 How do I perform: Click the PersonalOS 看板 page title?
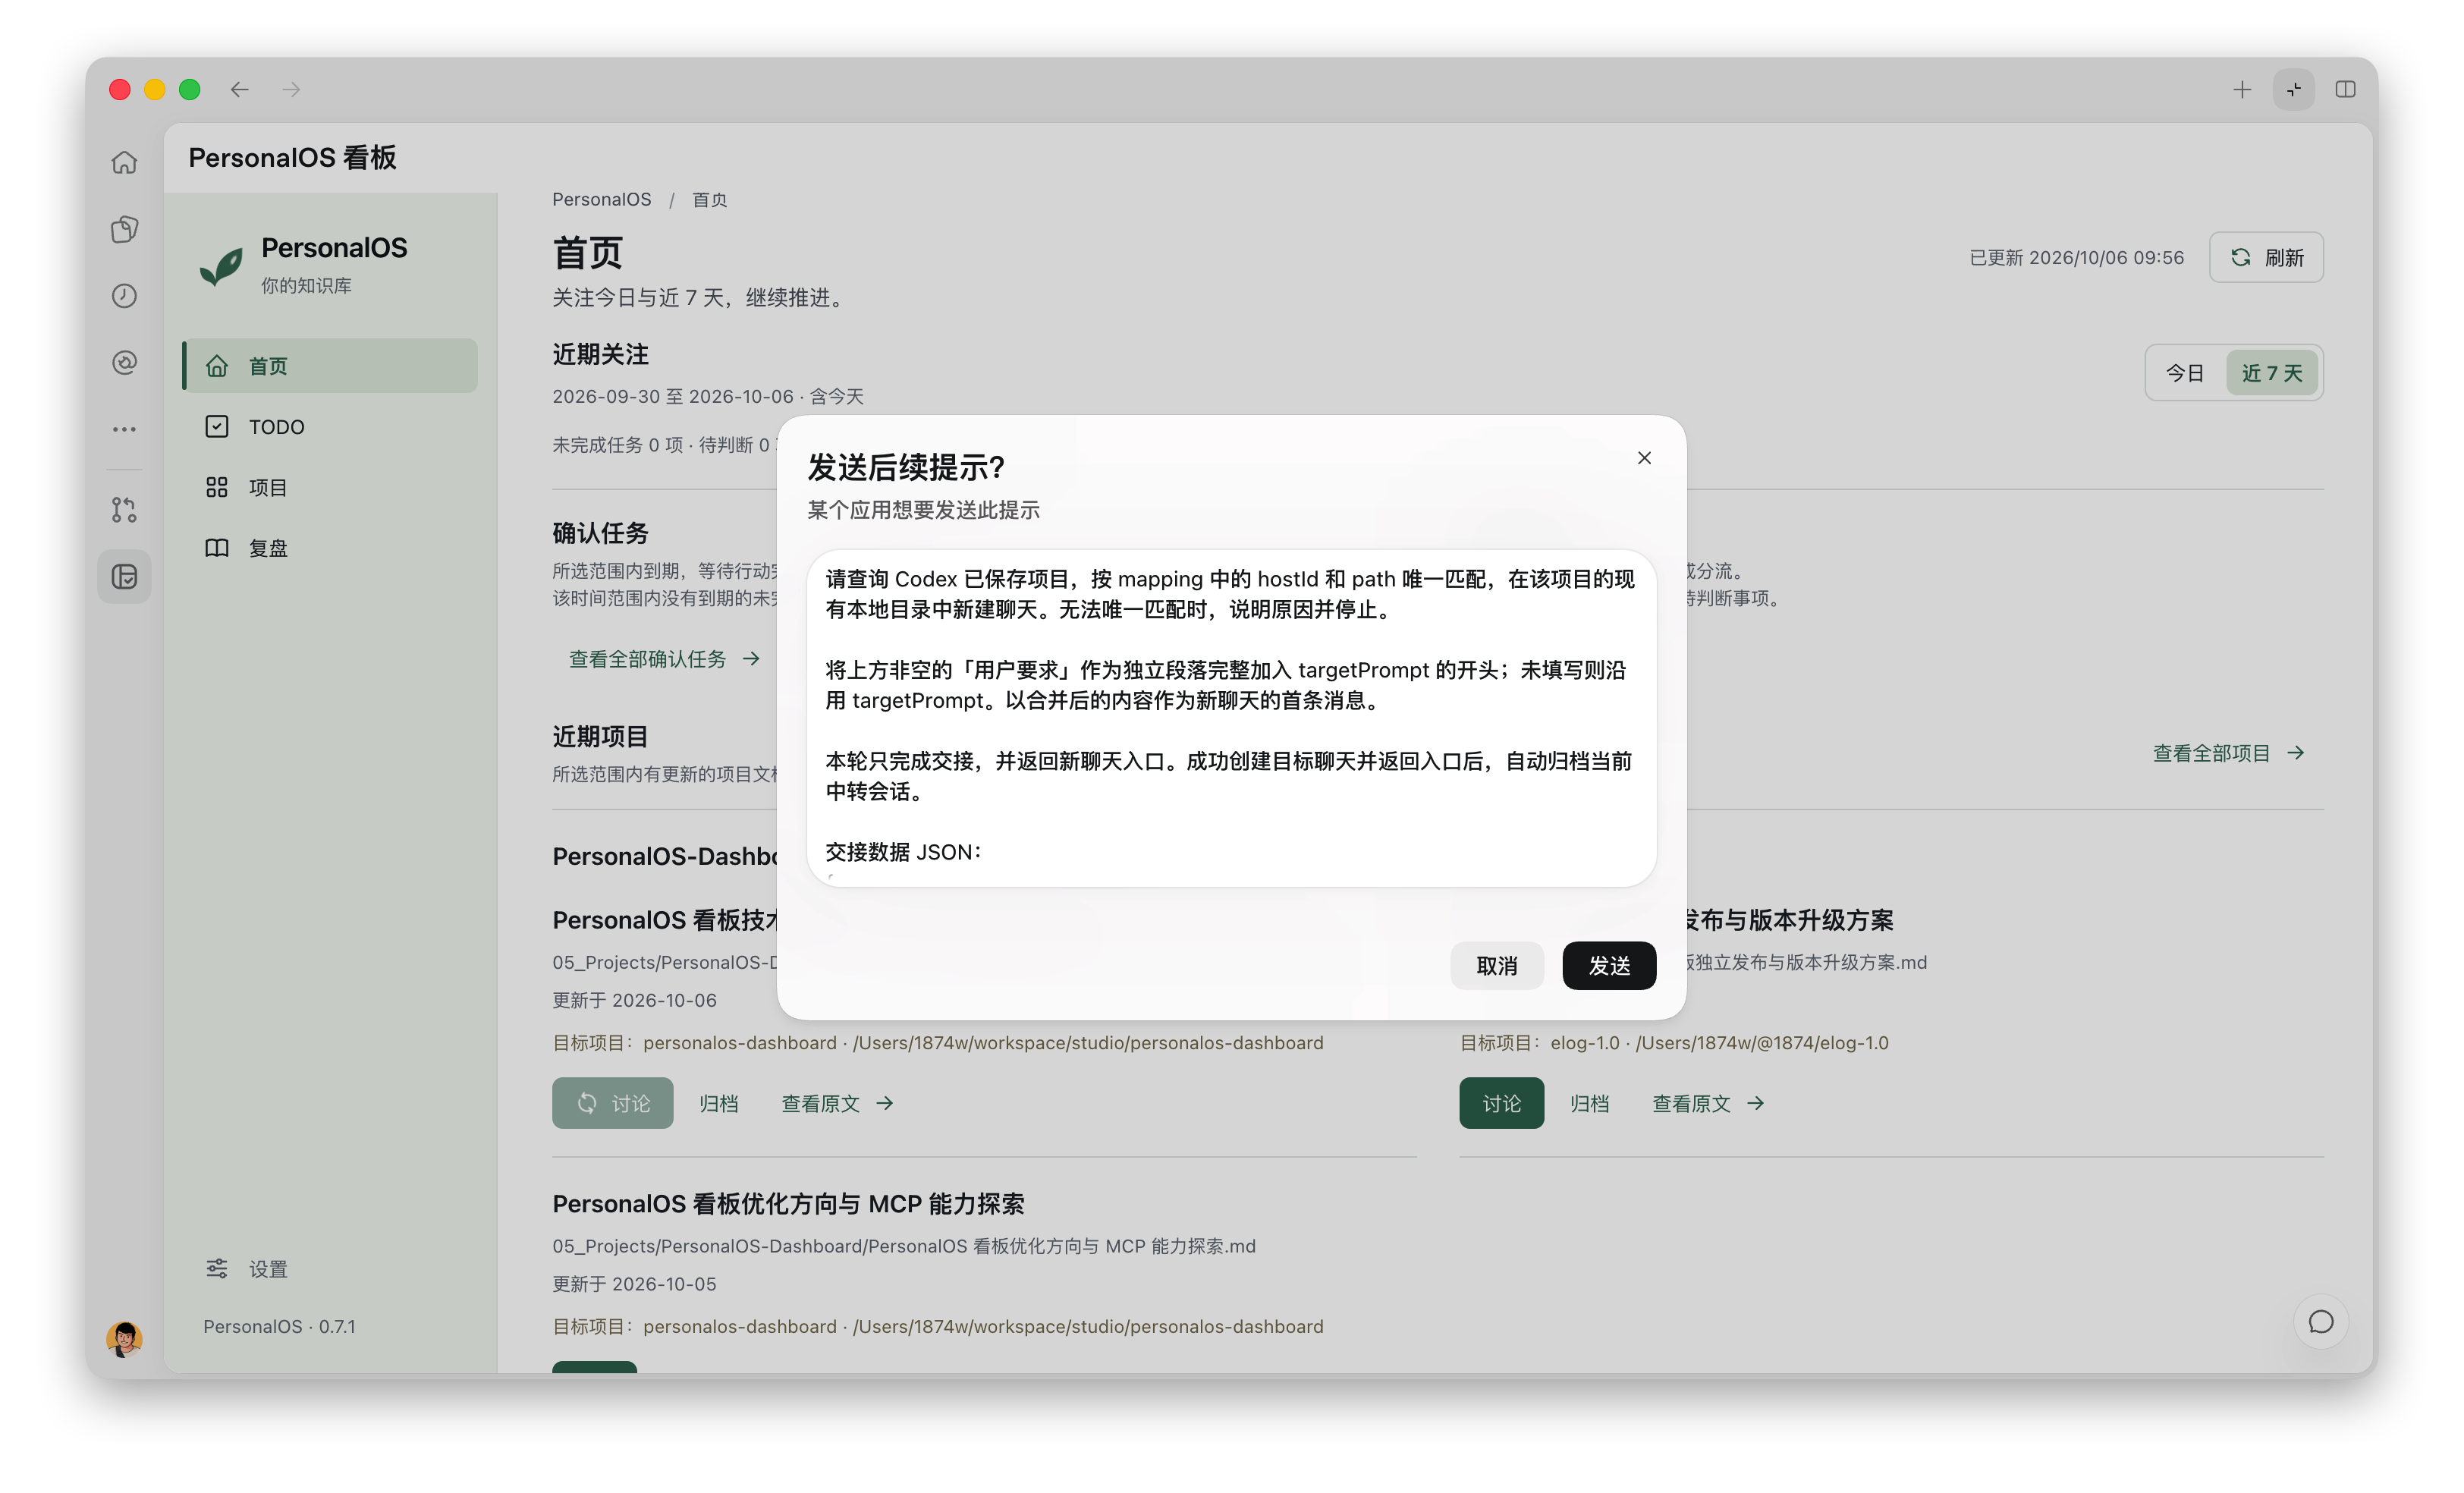tap(292, 157)
